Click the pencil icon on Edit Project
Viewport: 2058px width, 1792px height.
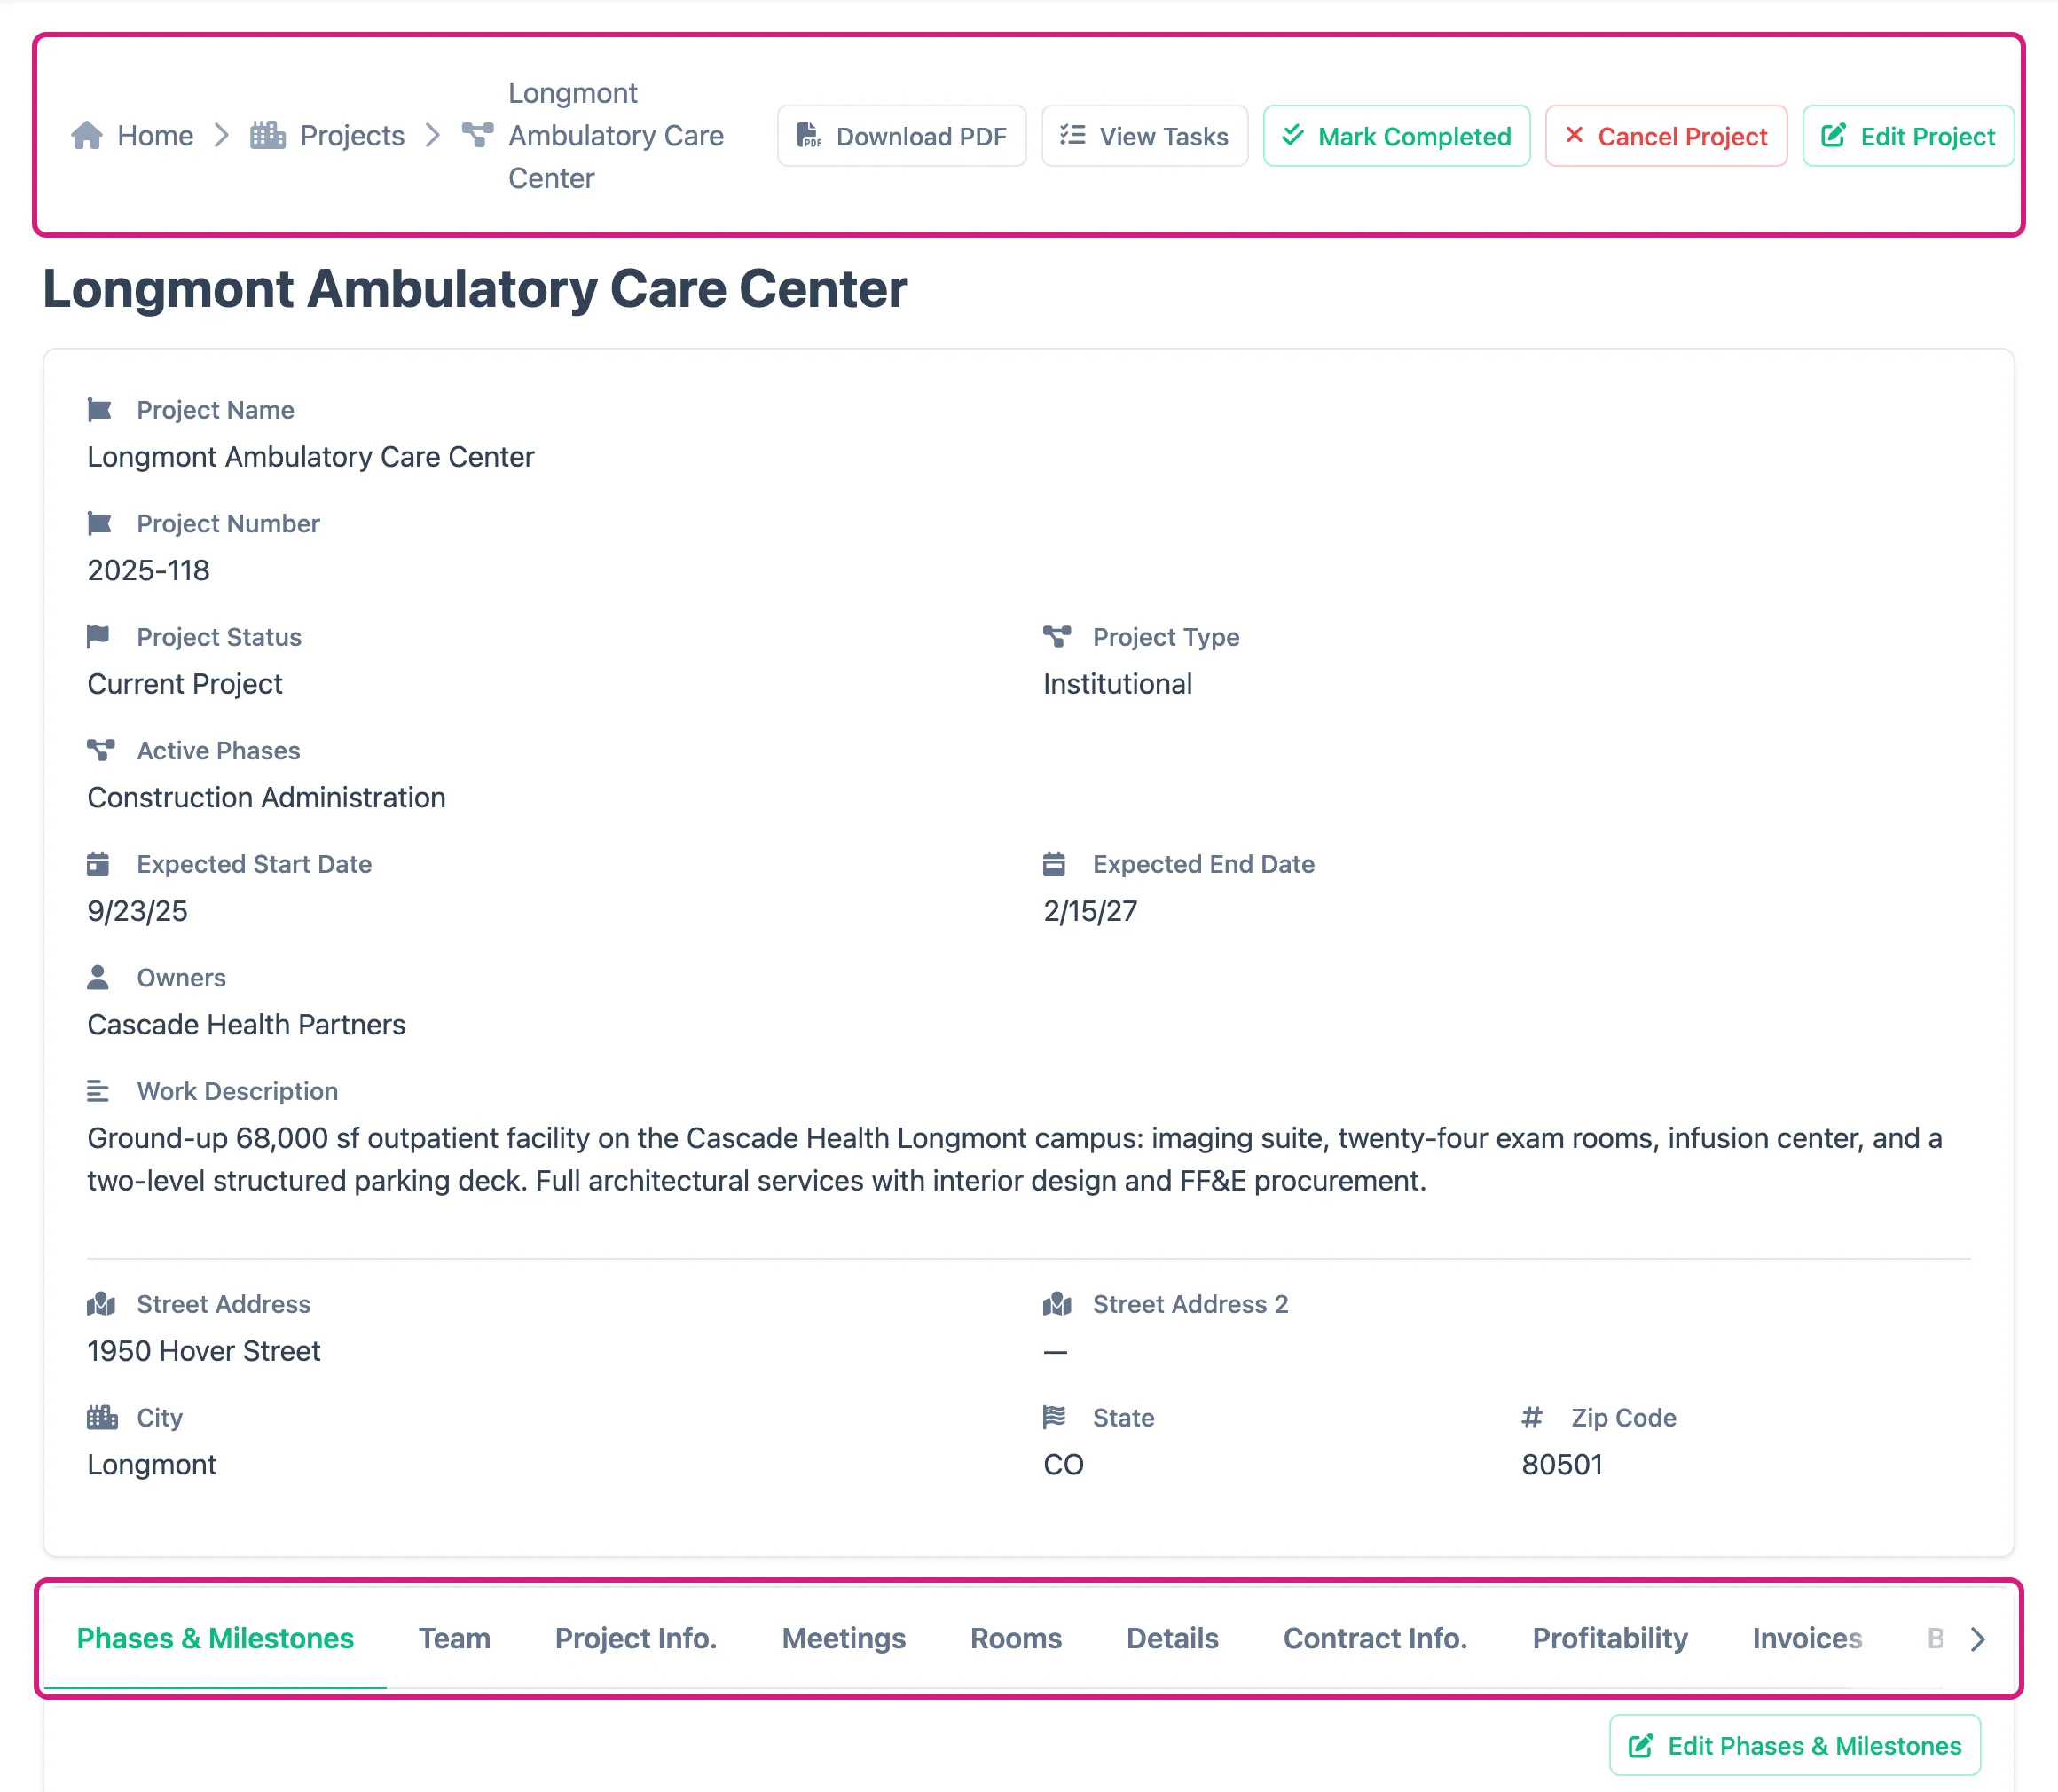tap(1833, 135)
